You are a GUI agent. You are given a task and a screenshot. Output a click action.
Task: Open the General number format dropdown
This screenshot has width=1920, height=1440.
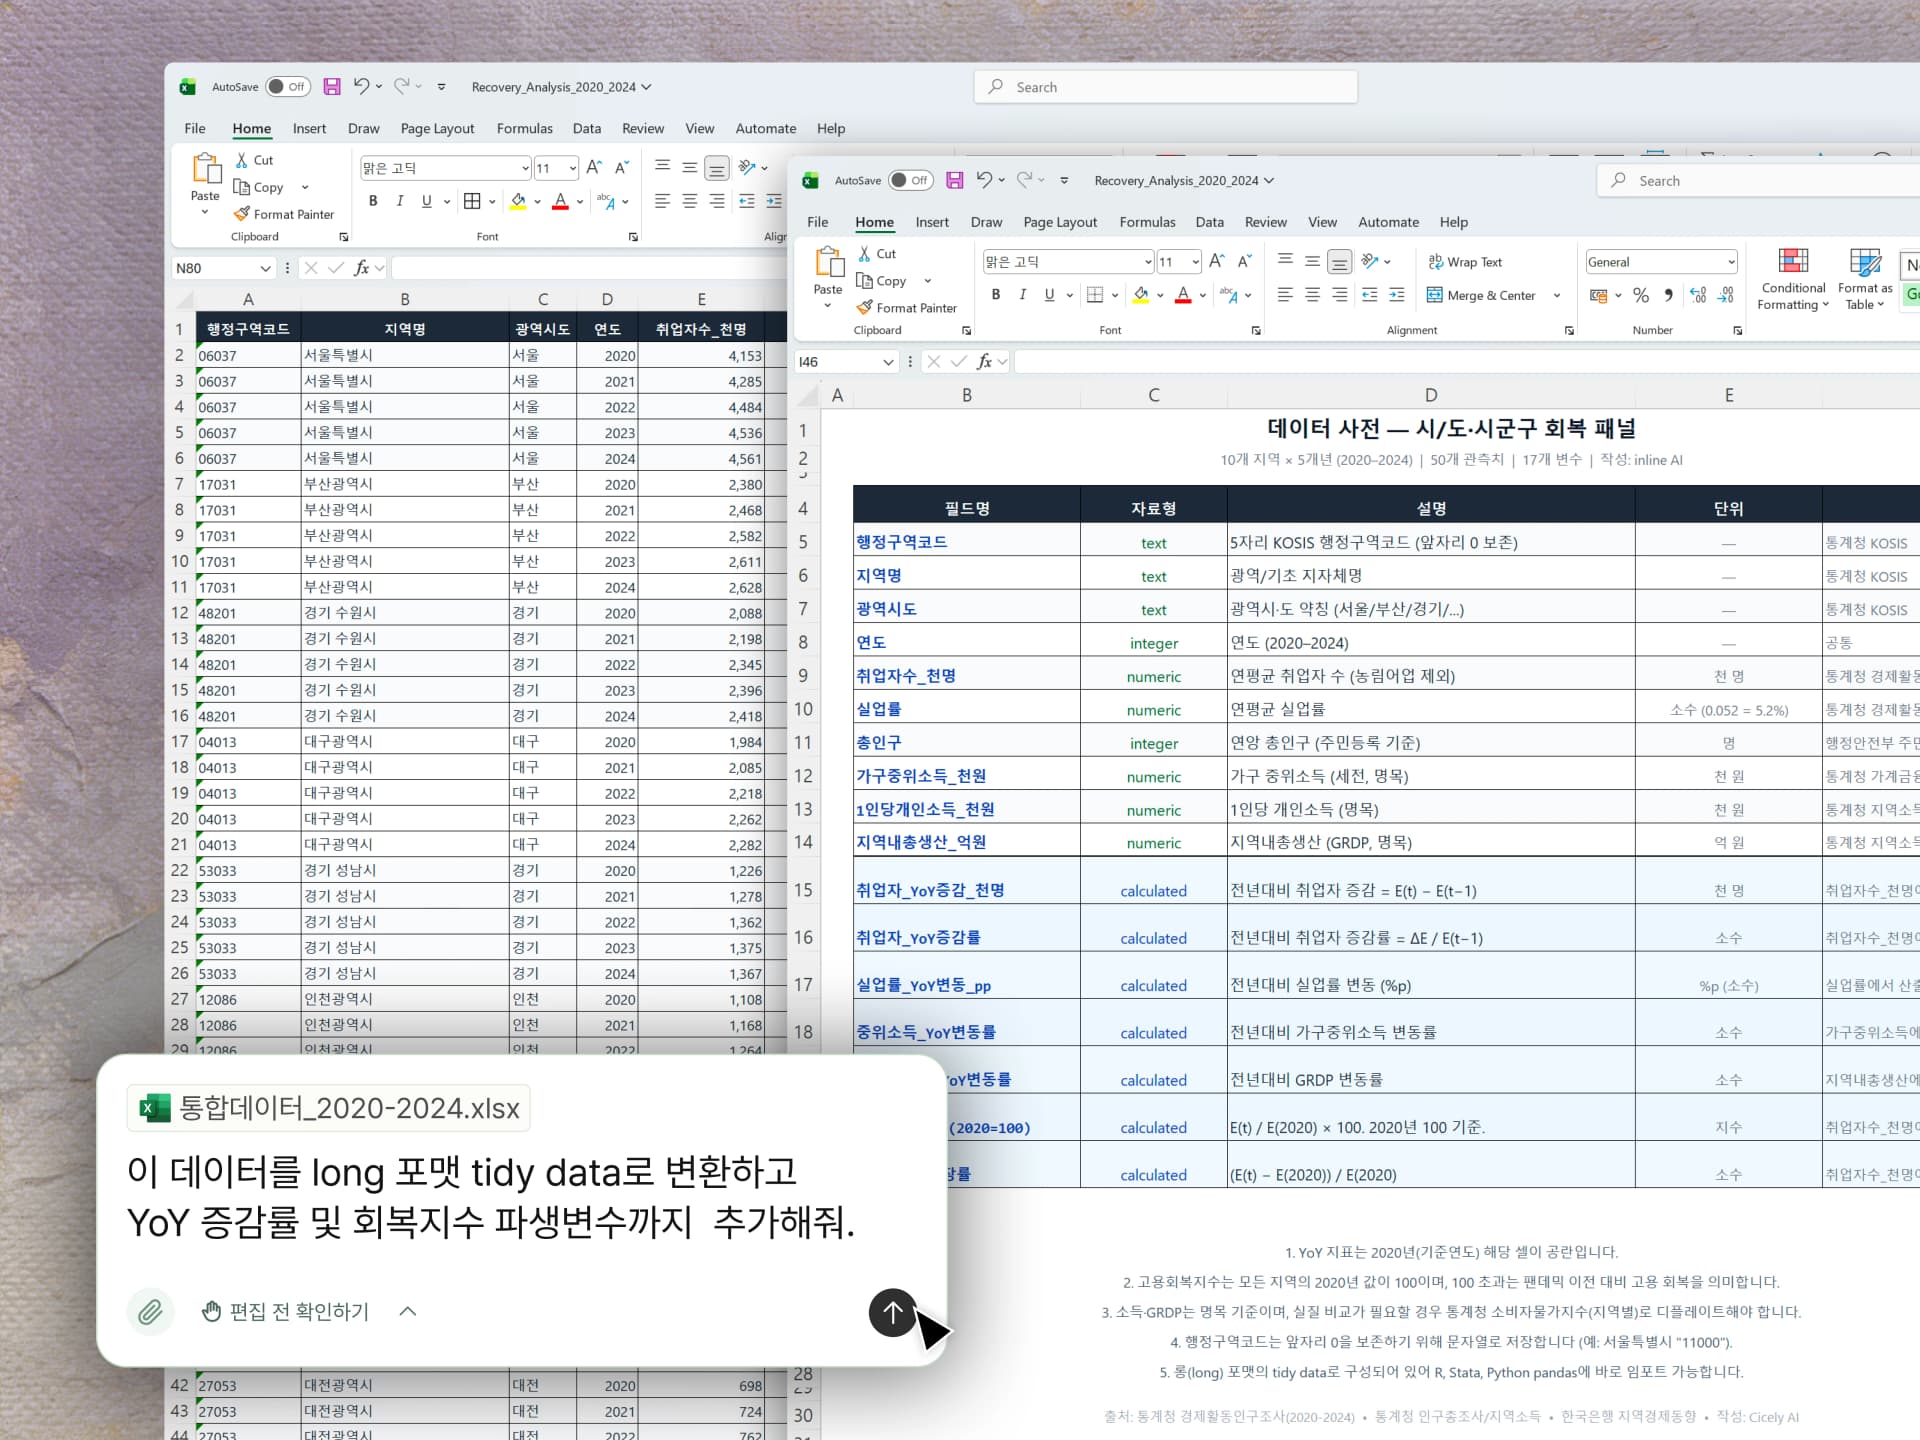click(1731, 262)
